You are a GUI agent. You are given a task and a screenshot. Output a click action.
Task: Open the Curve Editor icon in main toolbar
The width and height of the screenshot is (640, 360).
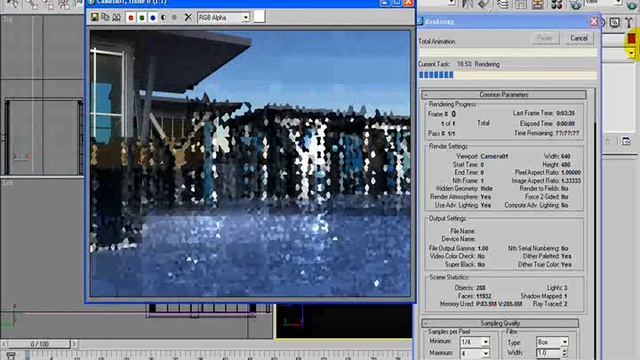pos(520,4)
